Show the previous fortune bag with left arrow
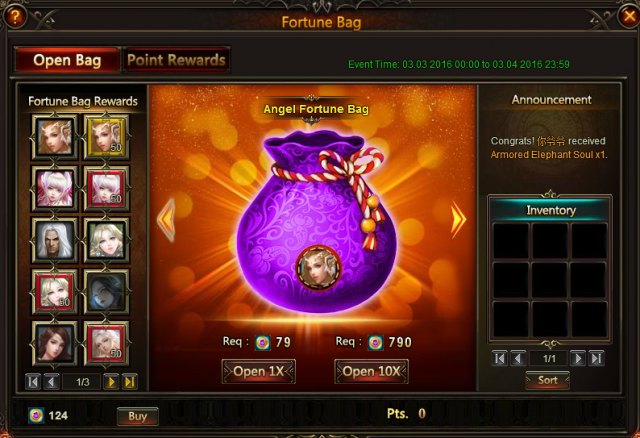The image size is (640, 438). [166, 220]
